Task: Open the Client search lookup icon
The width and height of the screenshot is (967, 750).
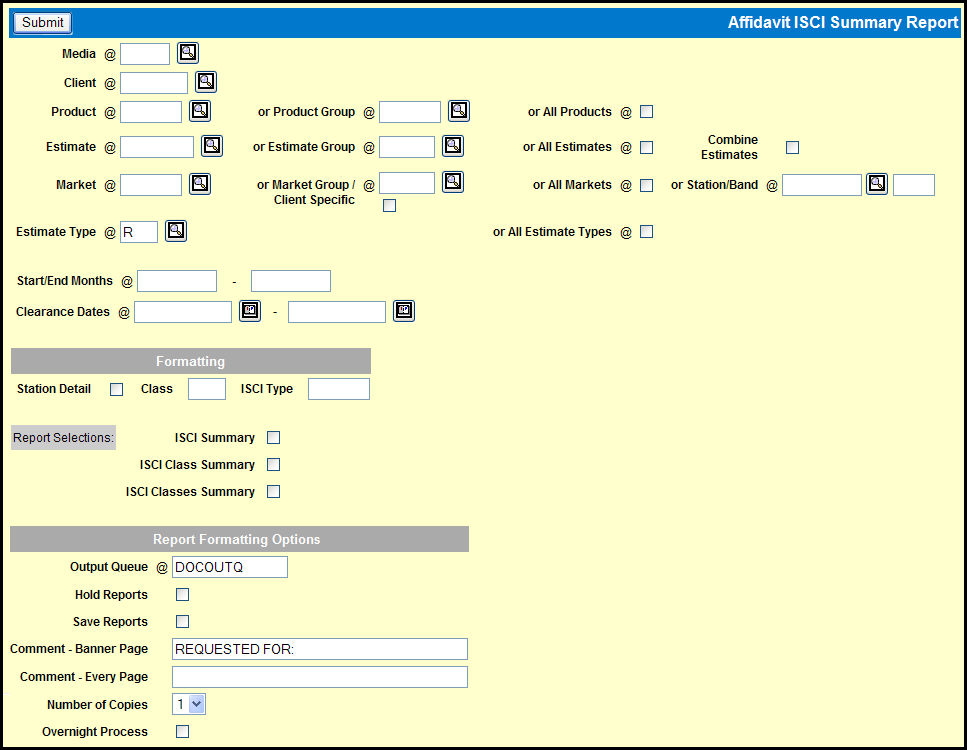Action: point(206,83)
